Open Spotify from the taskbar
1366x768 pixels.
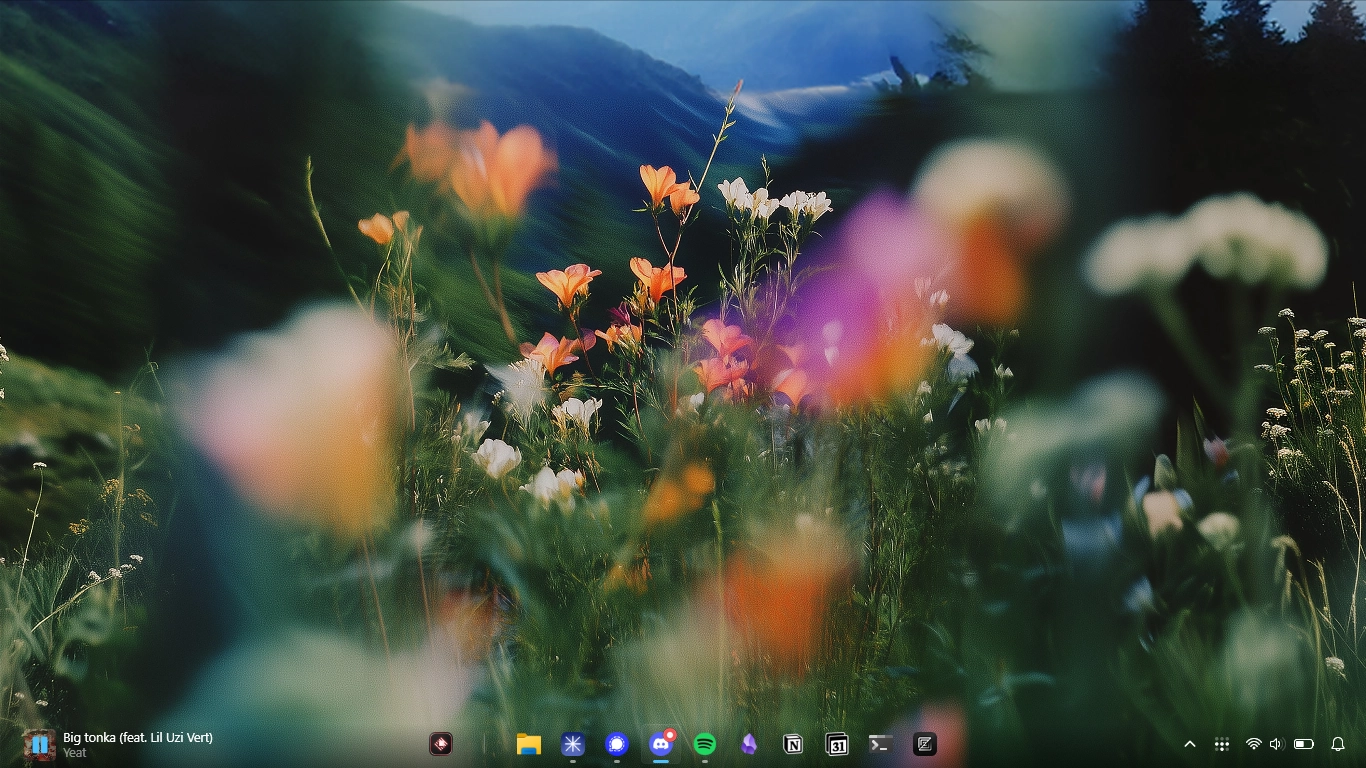[704, 744]
